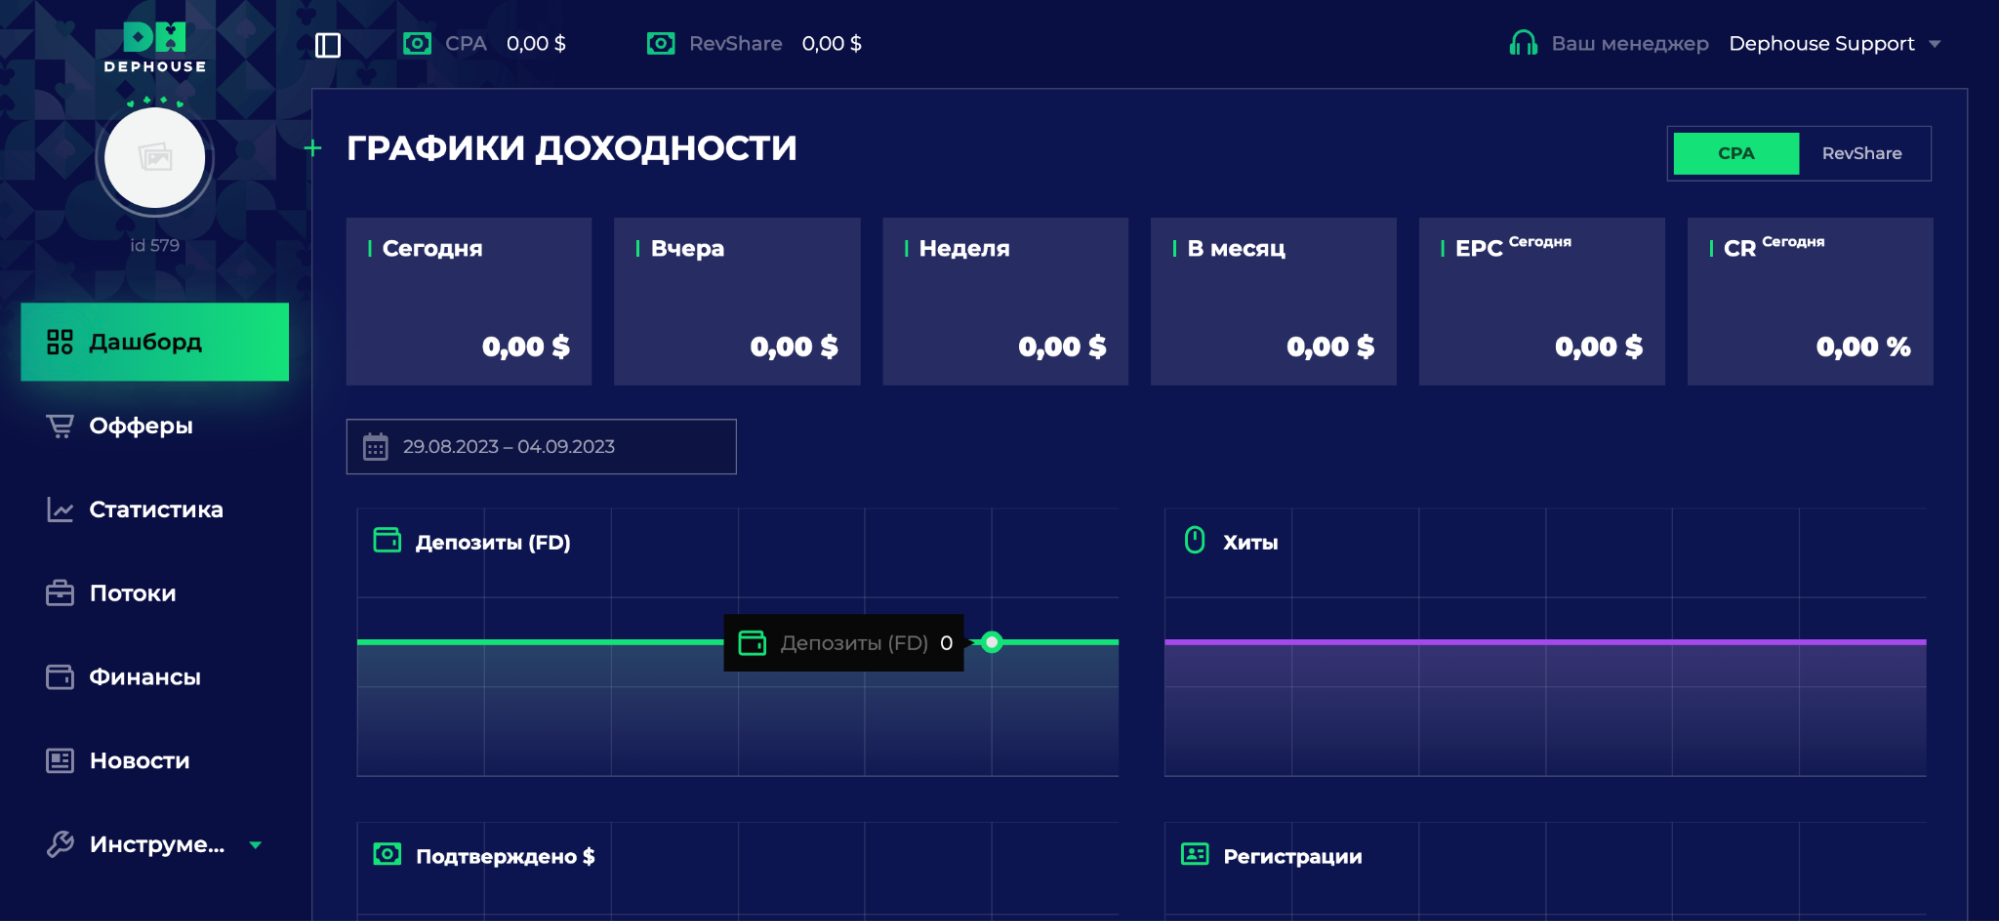The width and height of the screenshot is (1999, 922).
Task: Click the Офферы cart icon
Action: tap(60, 426)
